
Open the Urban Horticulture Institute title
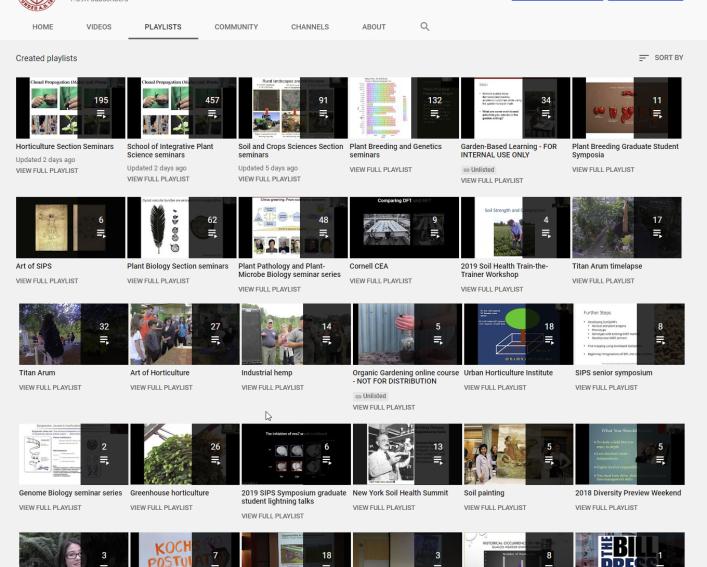click(x=508, y=373)
